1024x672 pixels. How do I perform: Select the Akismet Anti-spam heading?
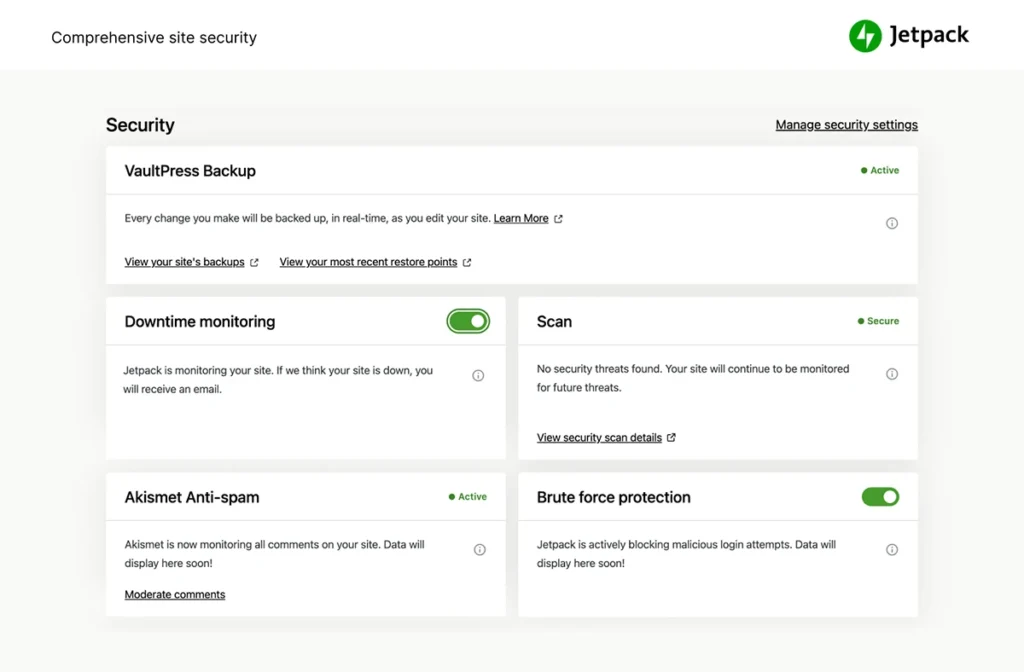(x=192, y=498)
